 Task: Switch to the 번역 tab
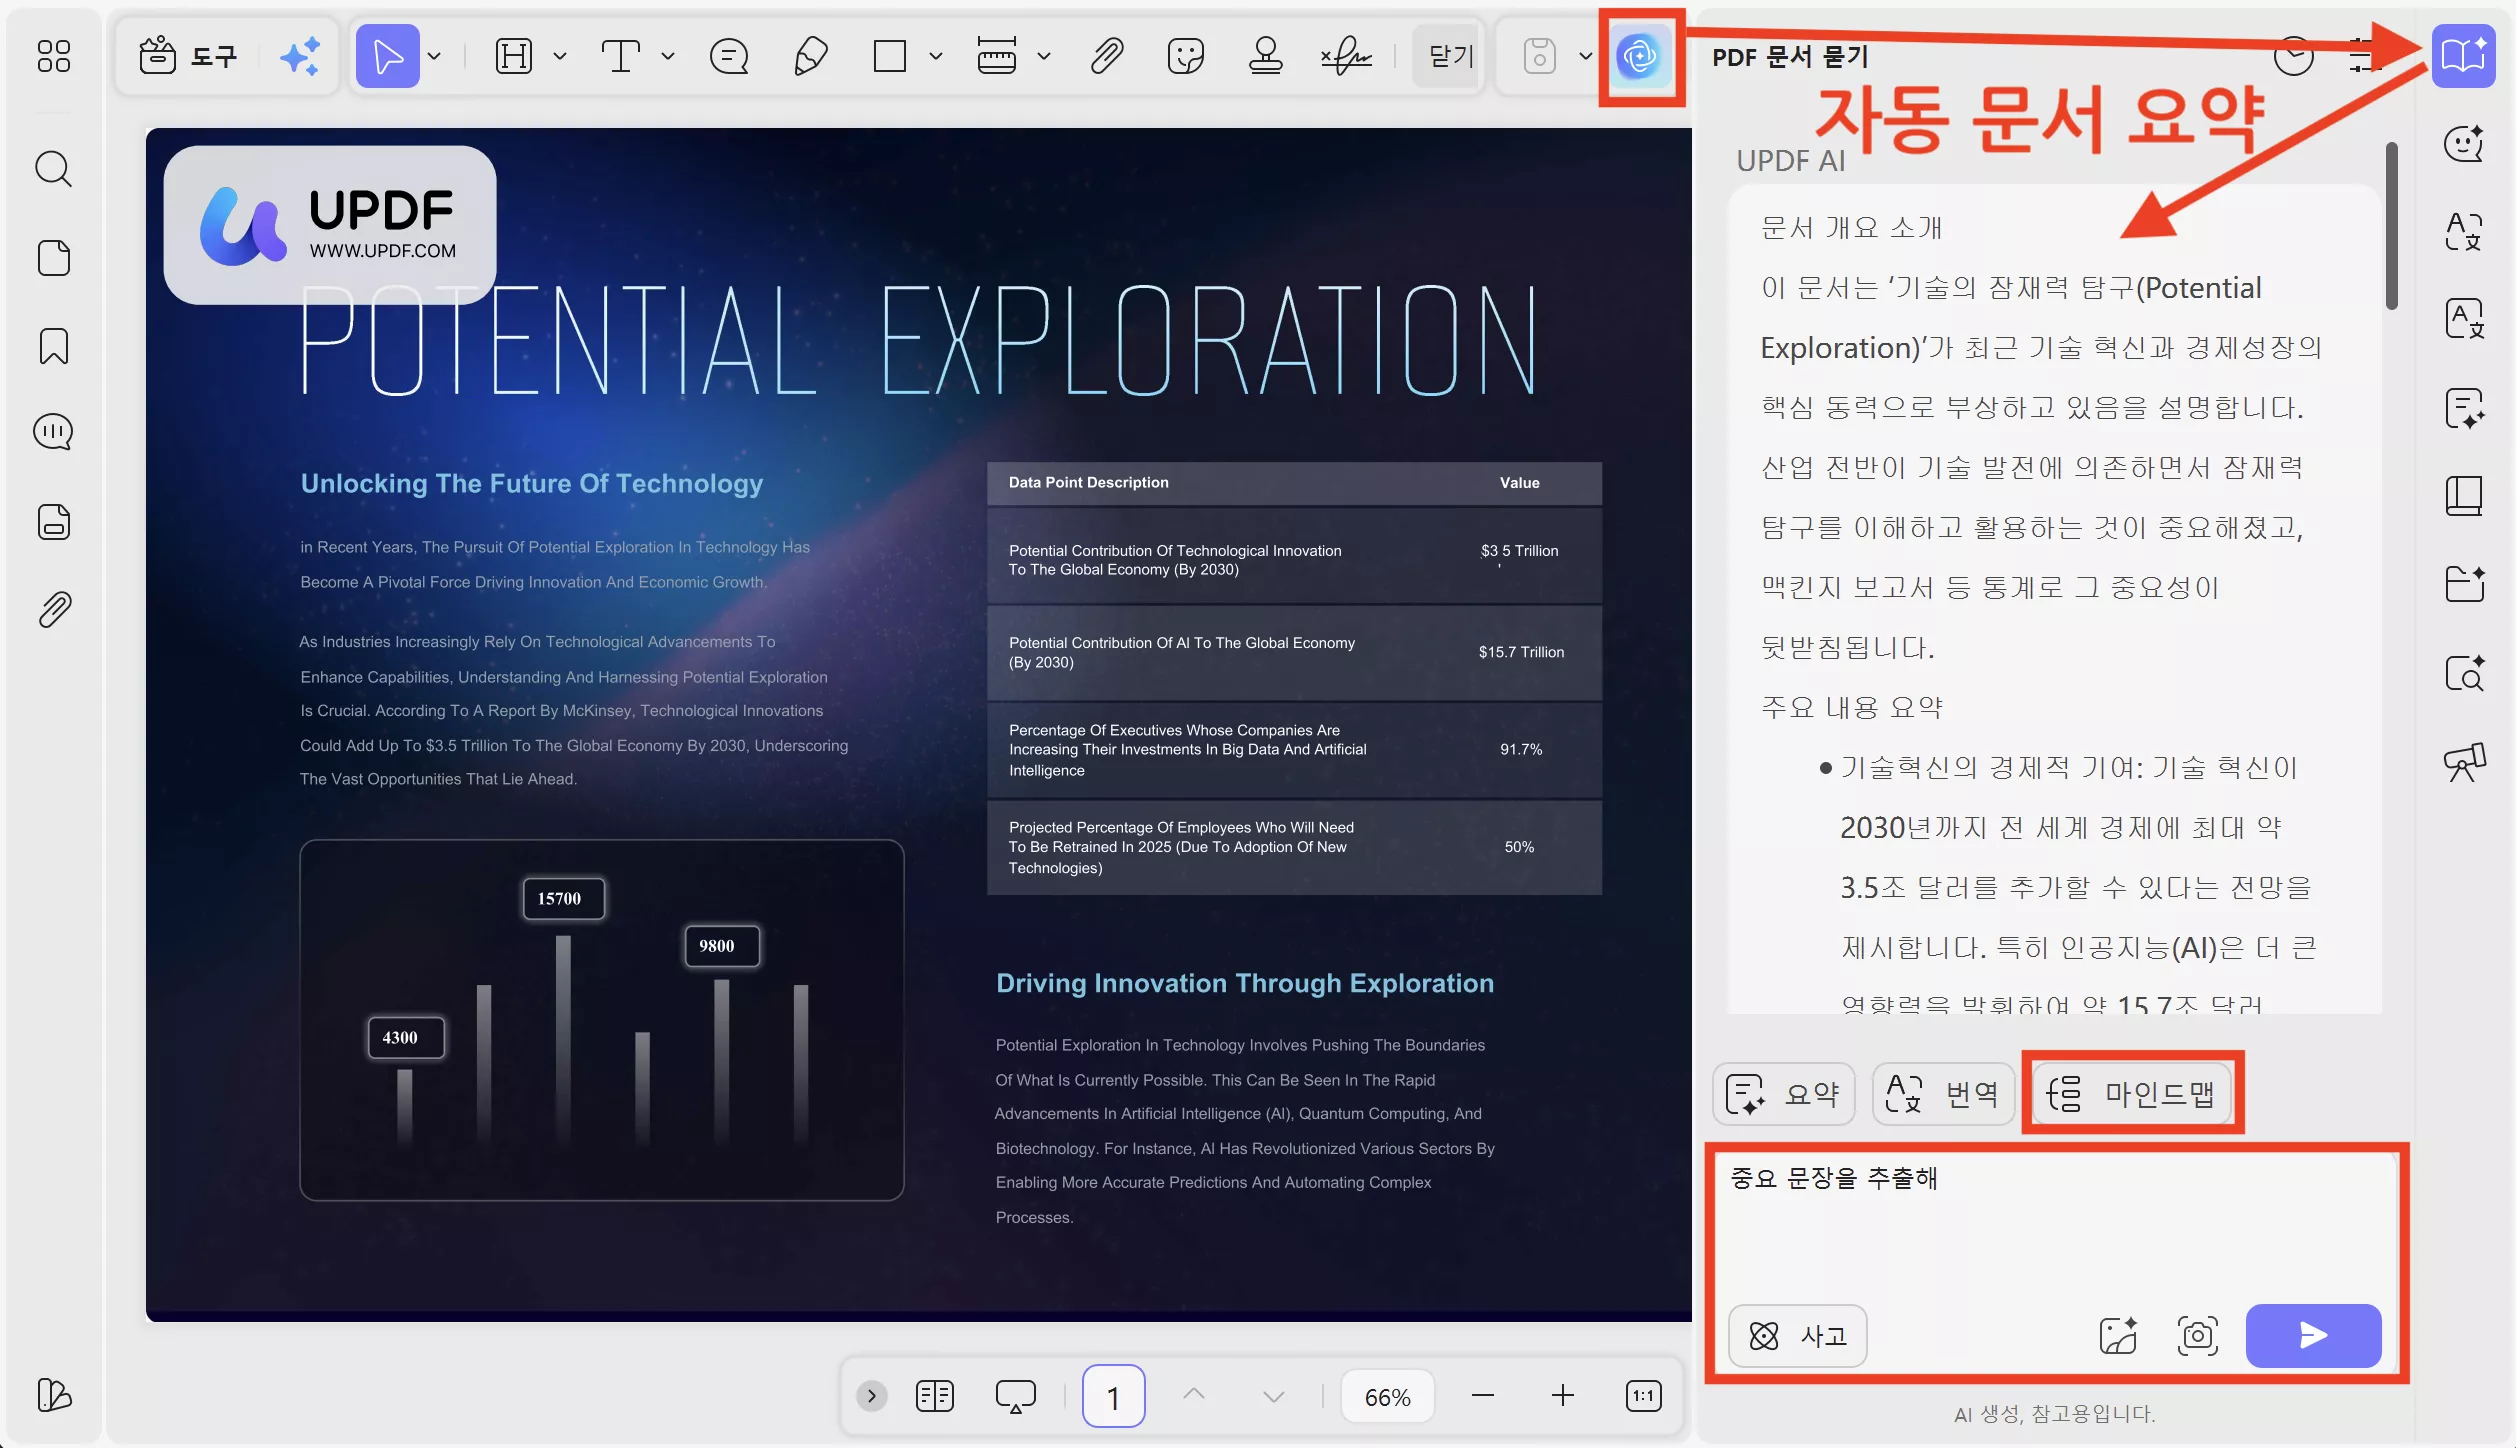(1941, 1094)
